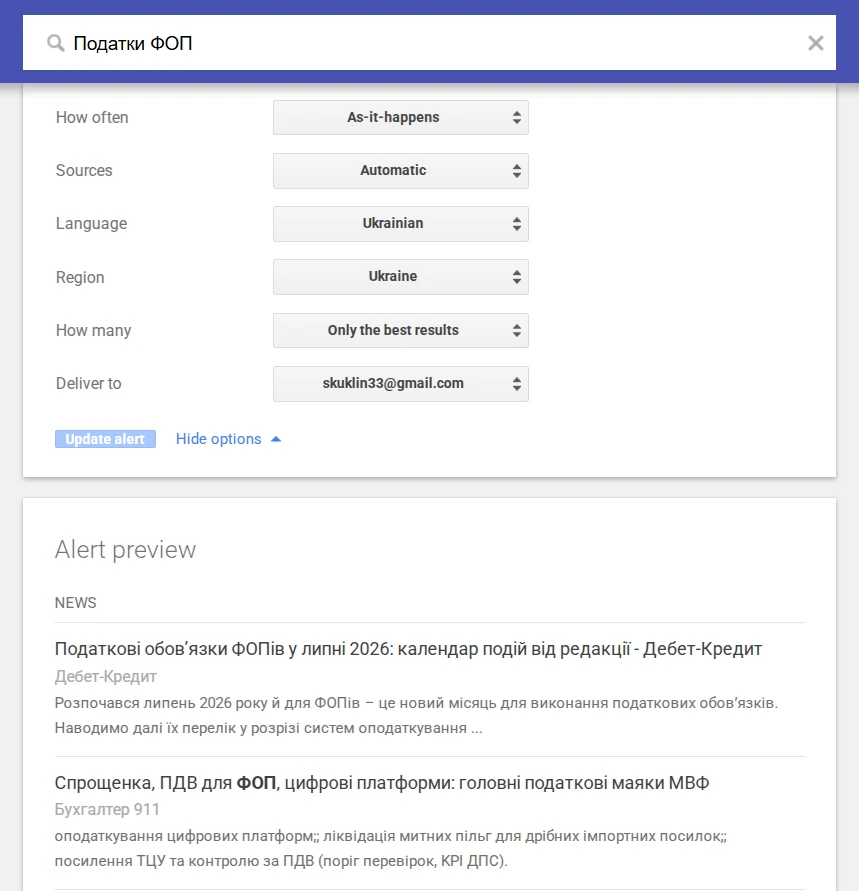This screenshot has width=859, height=891.
Task: Open the Спрощенка, ПДВ для ФОП article
Action: [x=382, y=783]
